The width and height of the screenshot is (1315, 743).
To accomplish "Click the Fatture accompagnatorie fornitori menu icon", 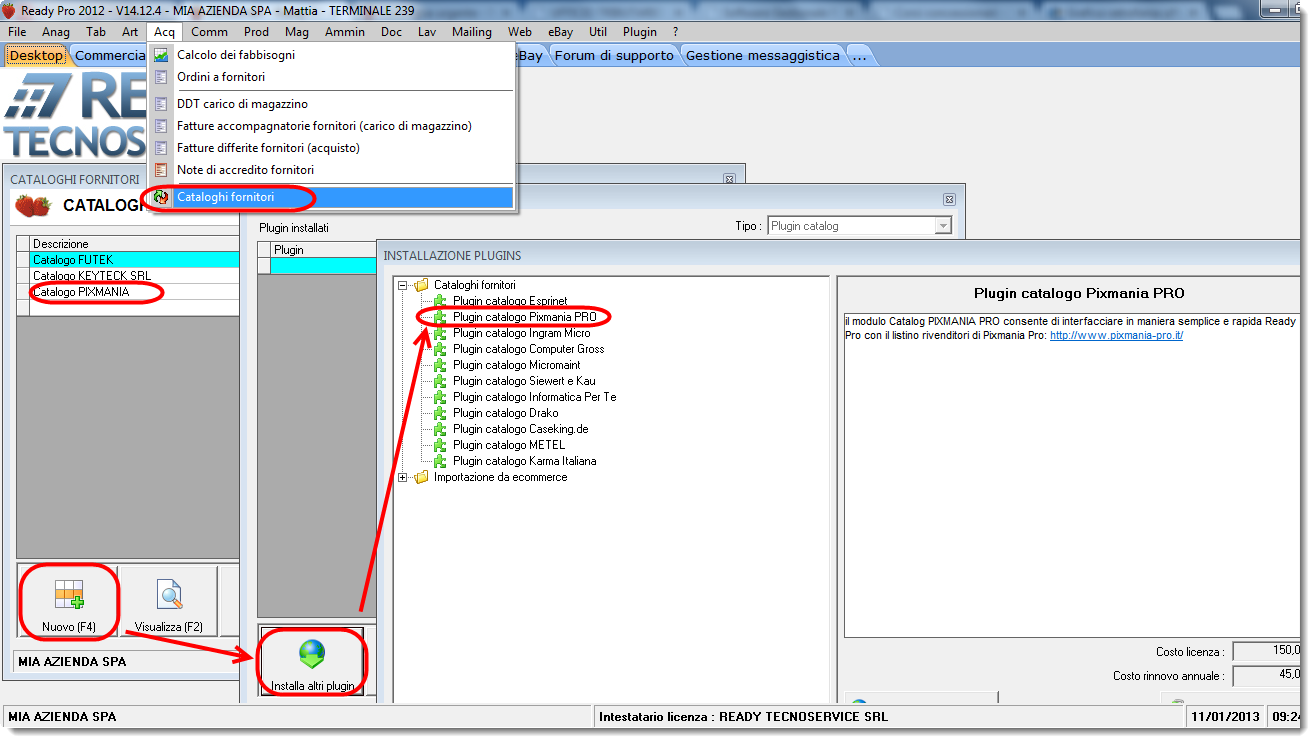I will pyautogui.click(x=161, y=126).
